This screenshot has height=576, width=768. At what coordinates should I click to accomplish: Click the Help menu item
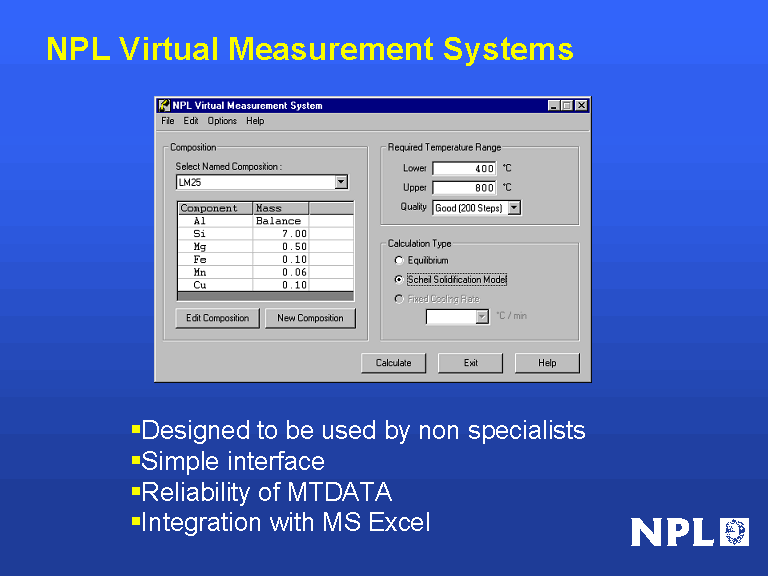point(255,121)
